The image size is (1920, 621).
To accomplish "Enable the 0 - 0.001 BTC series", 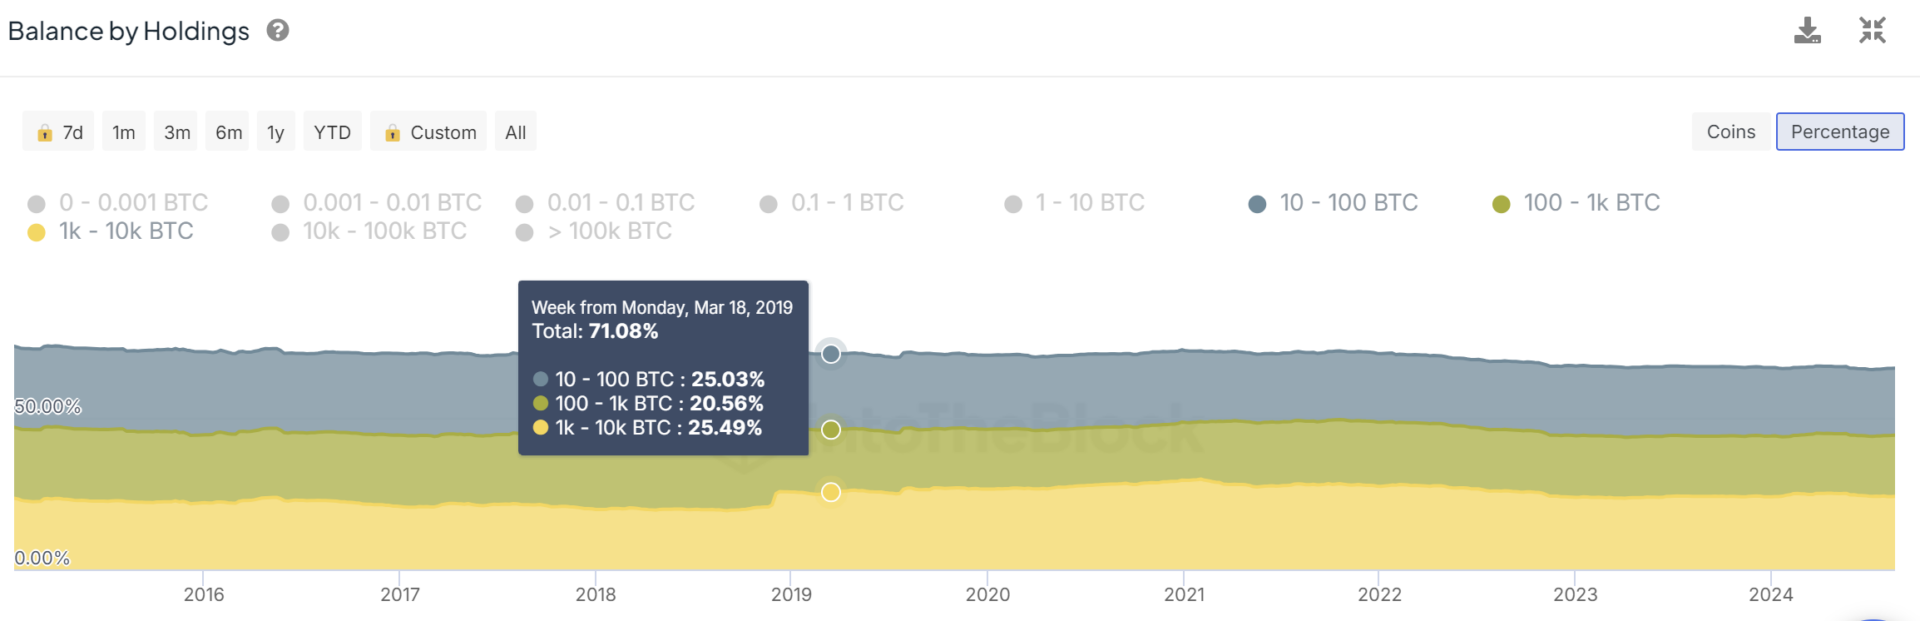I will (x=118, y=203).
